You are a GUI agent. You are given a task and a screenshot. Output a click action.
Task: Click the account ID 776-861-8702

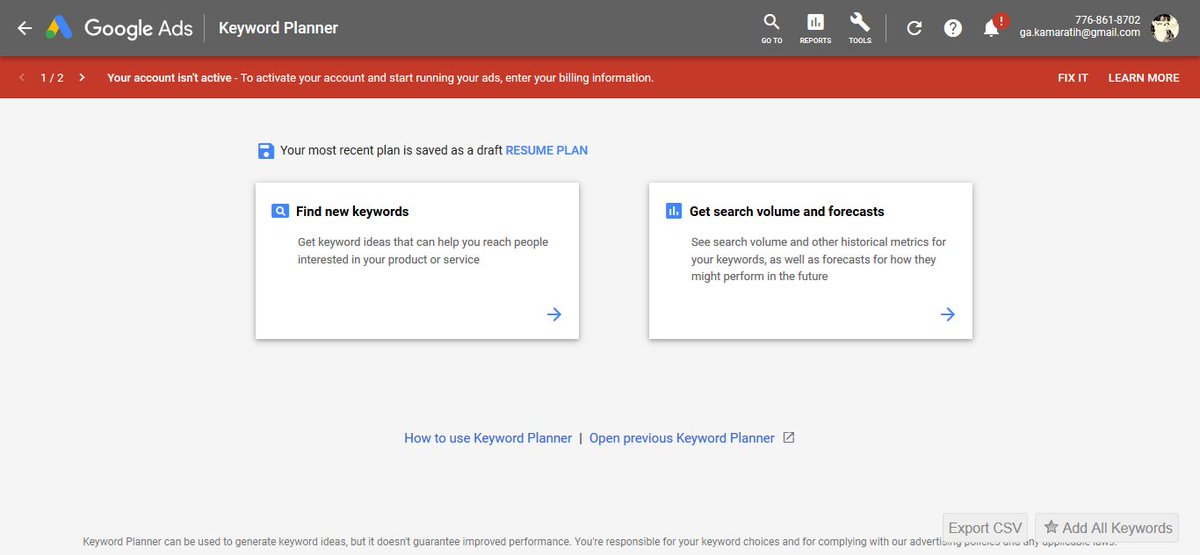coord(1107,20)
